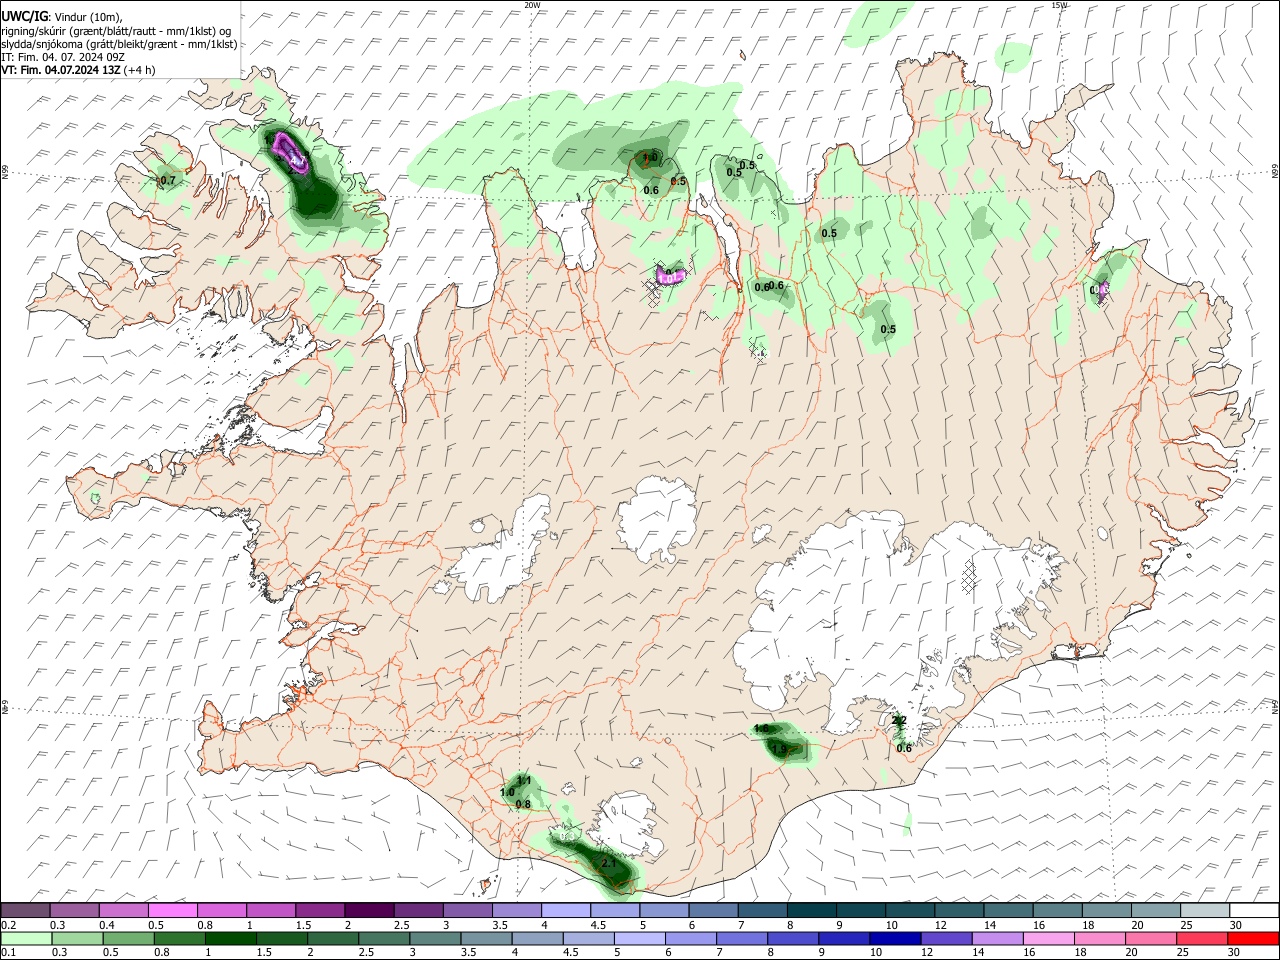Screen dimensions: 1280x960
Task: Pick the lower legend swatch starting at 4.5
Action: click(x=587, y=938)
